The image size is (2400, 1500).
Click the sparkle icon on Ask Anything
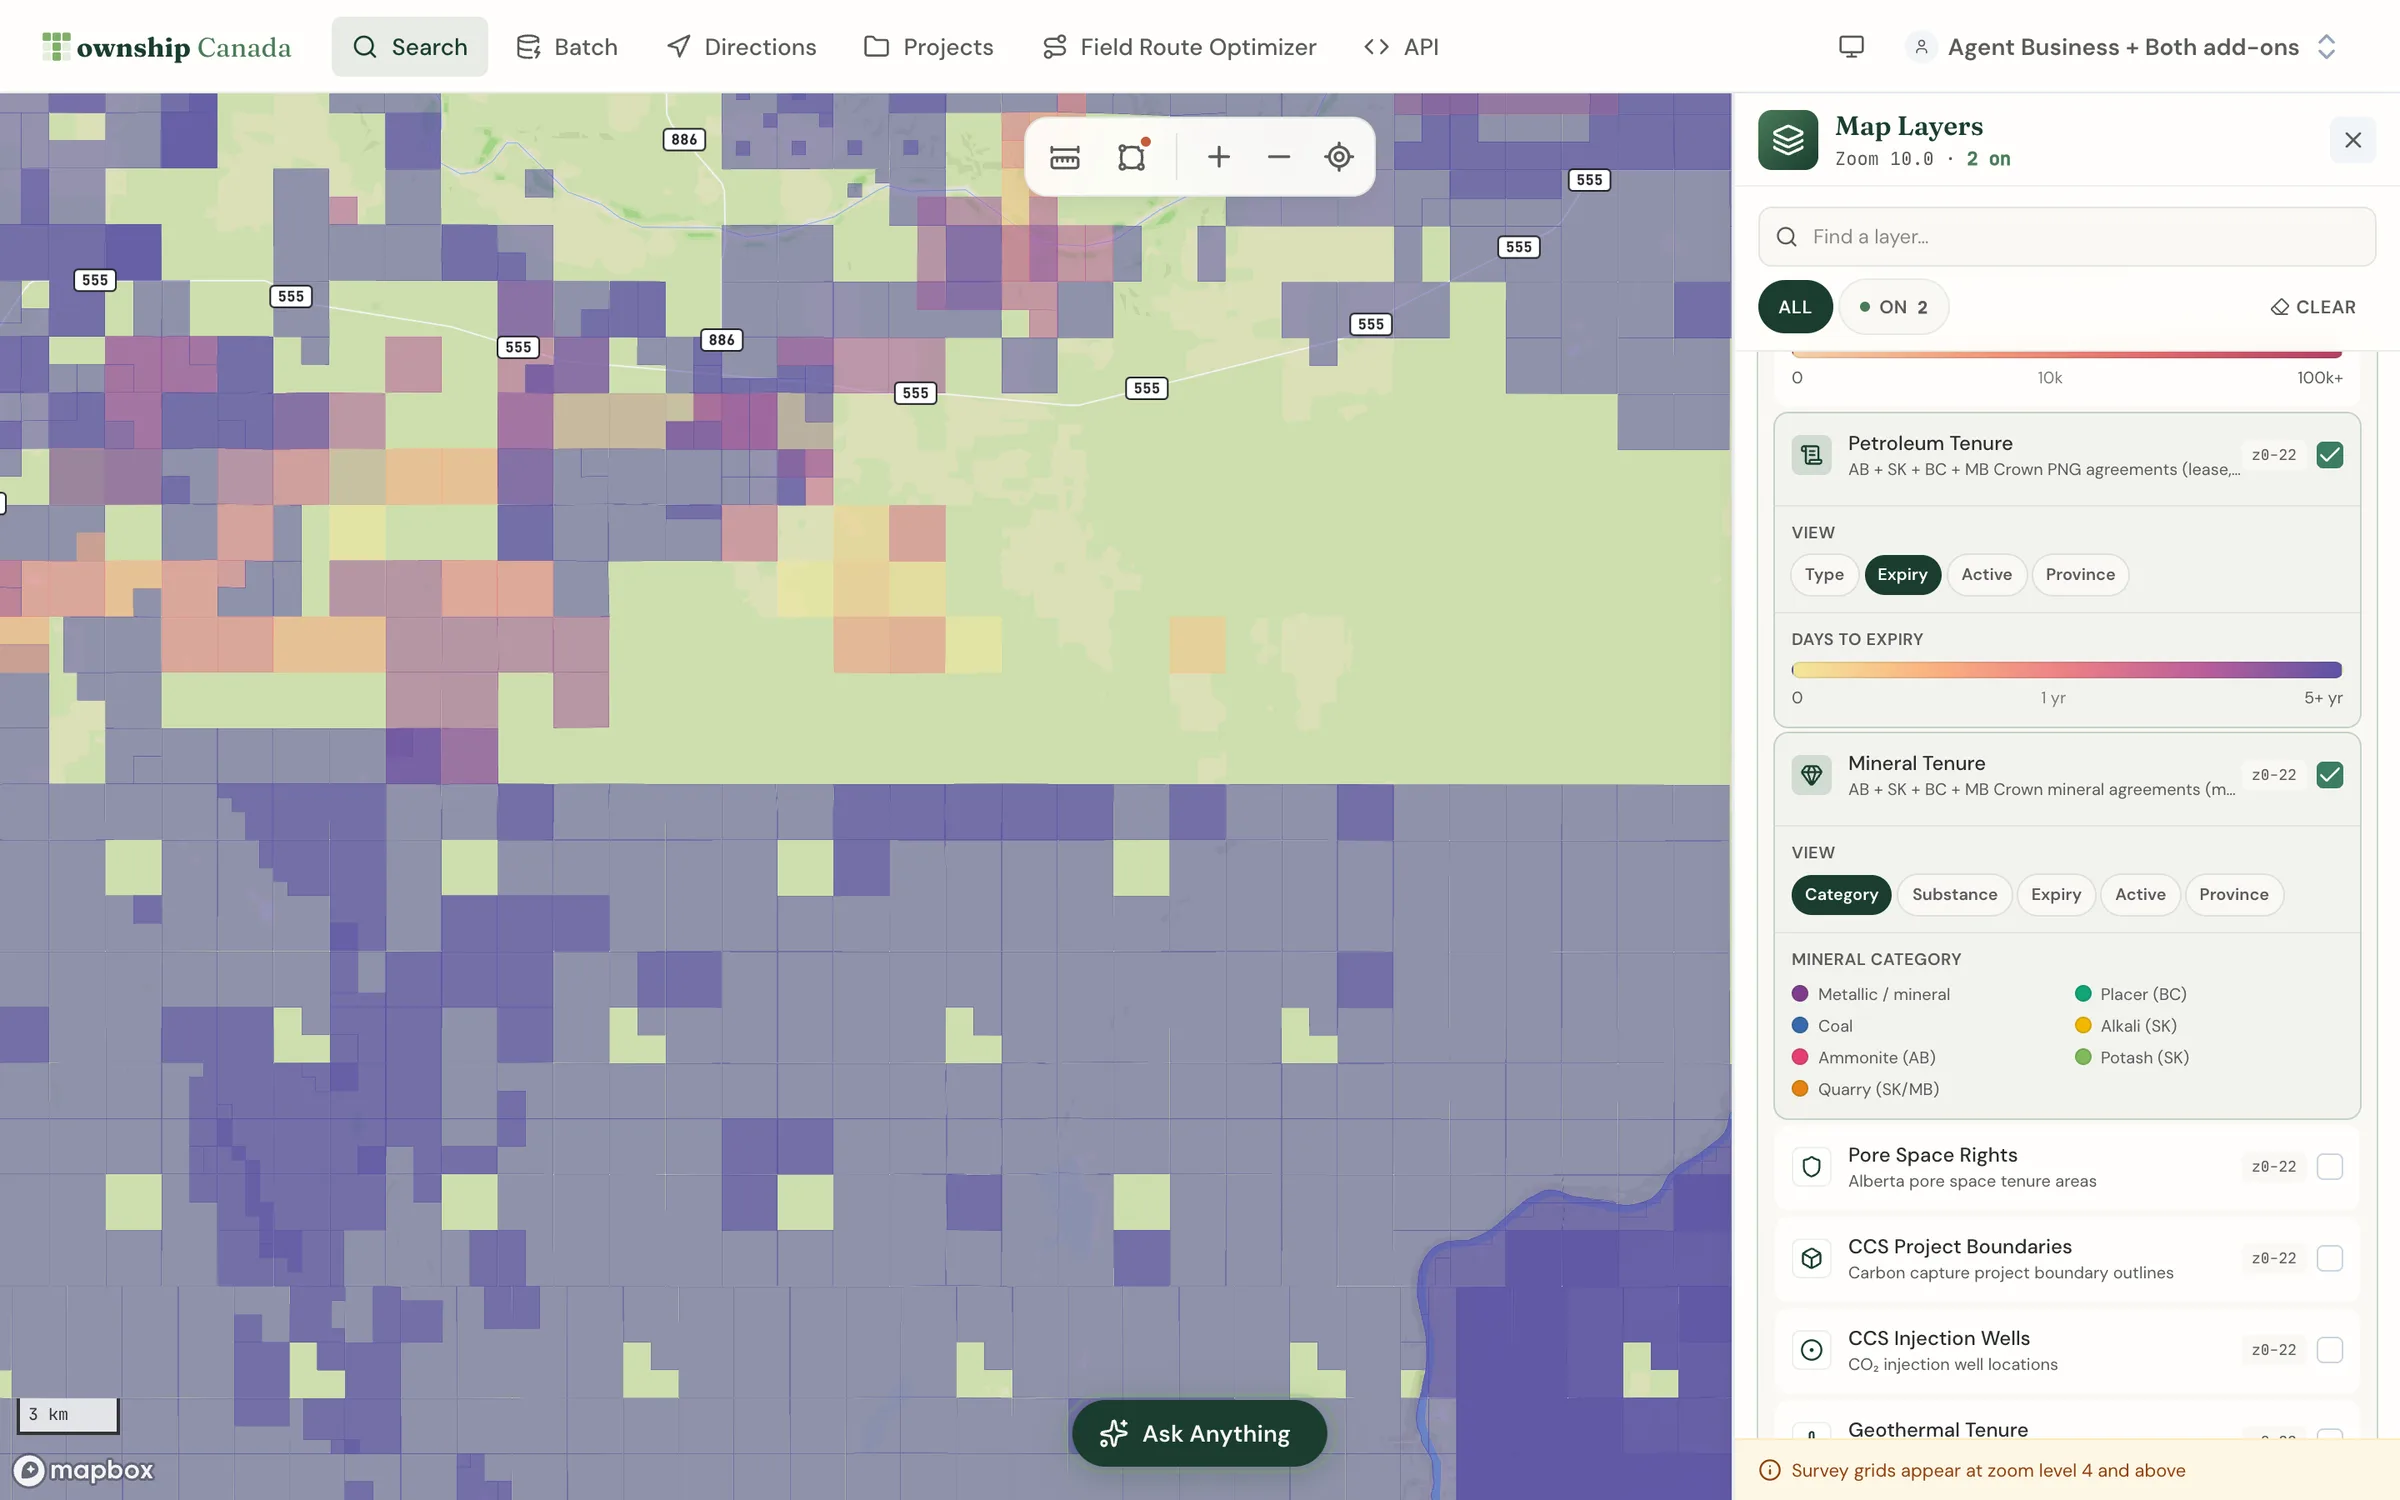(1113, 1434)
